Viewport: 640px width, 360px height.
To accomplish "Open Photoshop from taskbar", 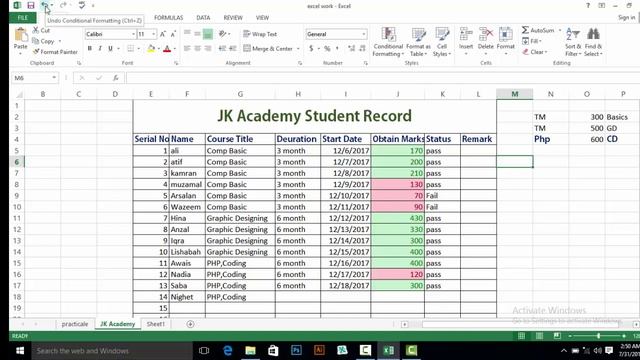I will pyautogui.click(x=296, y=350).
